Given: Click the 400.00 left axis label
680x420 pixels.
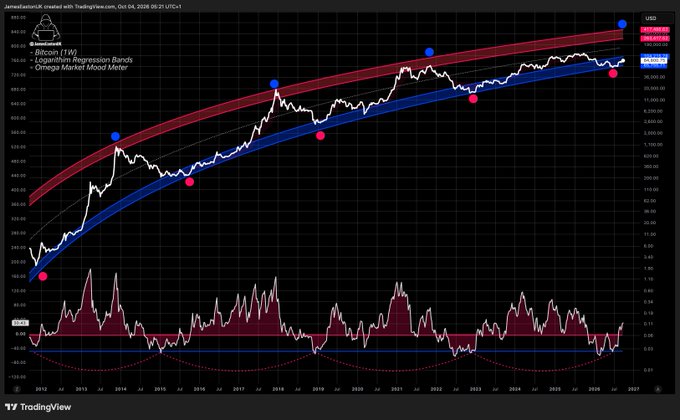Looking at the screenshot, I should coord(18,190).
